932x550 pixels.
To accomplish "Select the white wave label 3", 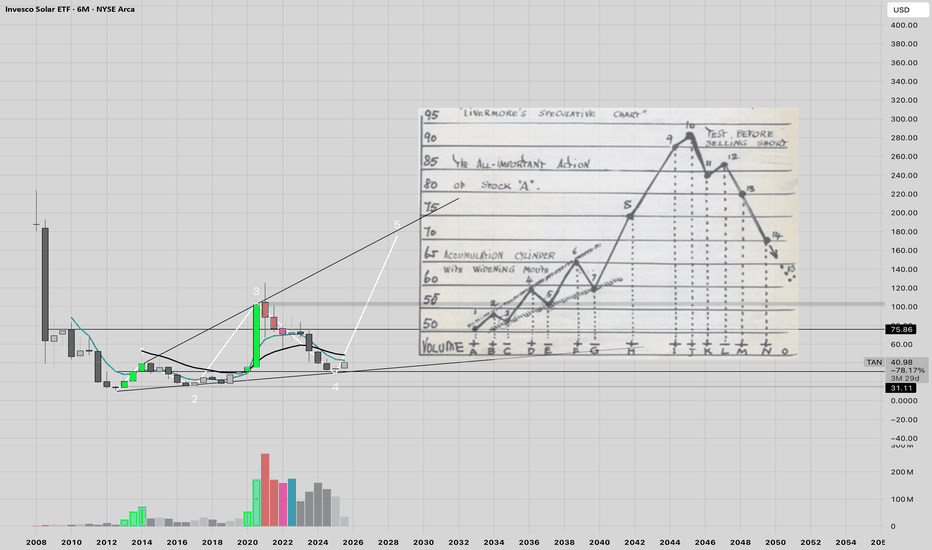I will click(256, 291).
